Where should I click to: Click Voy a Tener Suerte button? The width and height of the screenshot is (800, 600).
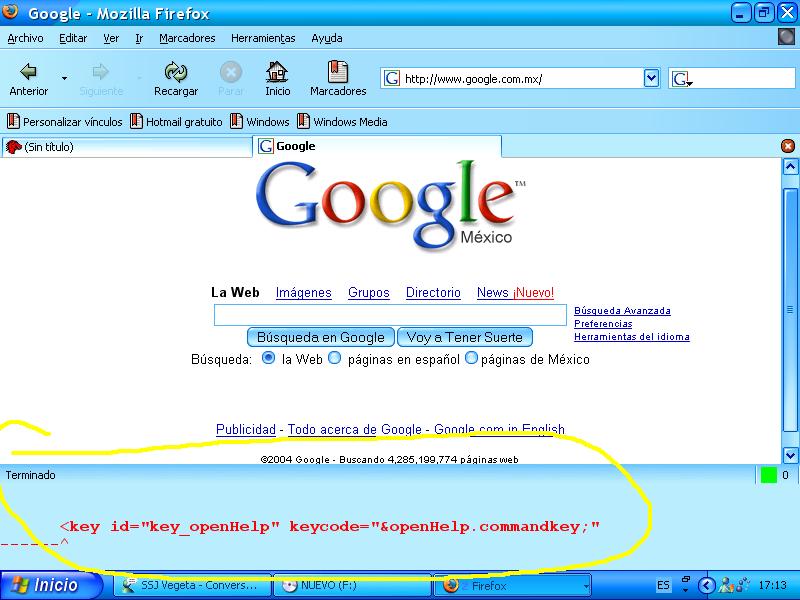(465, 337)
